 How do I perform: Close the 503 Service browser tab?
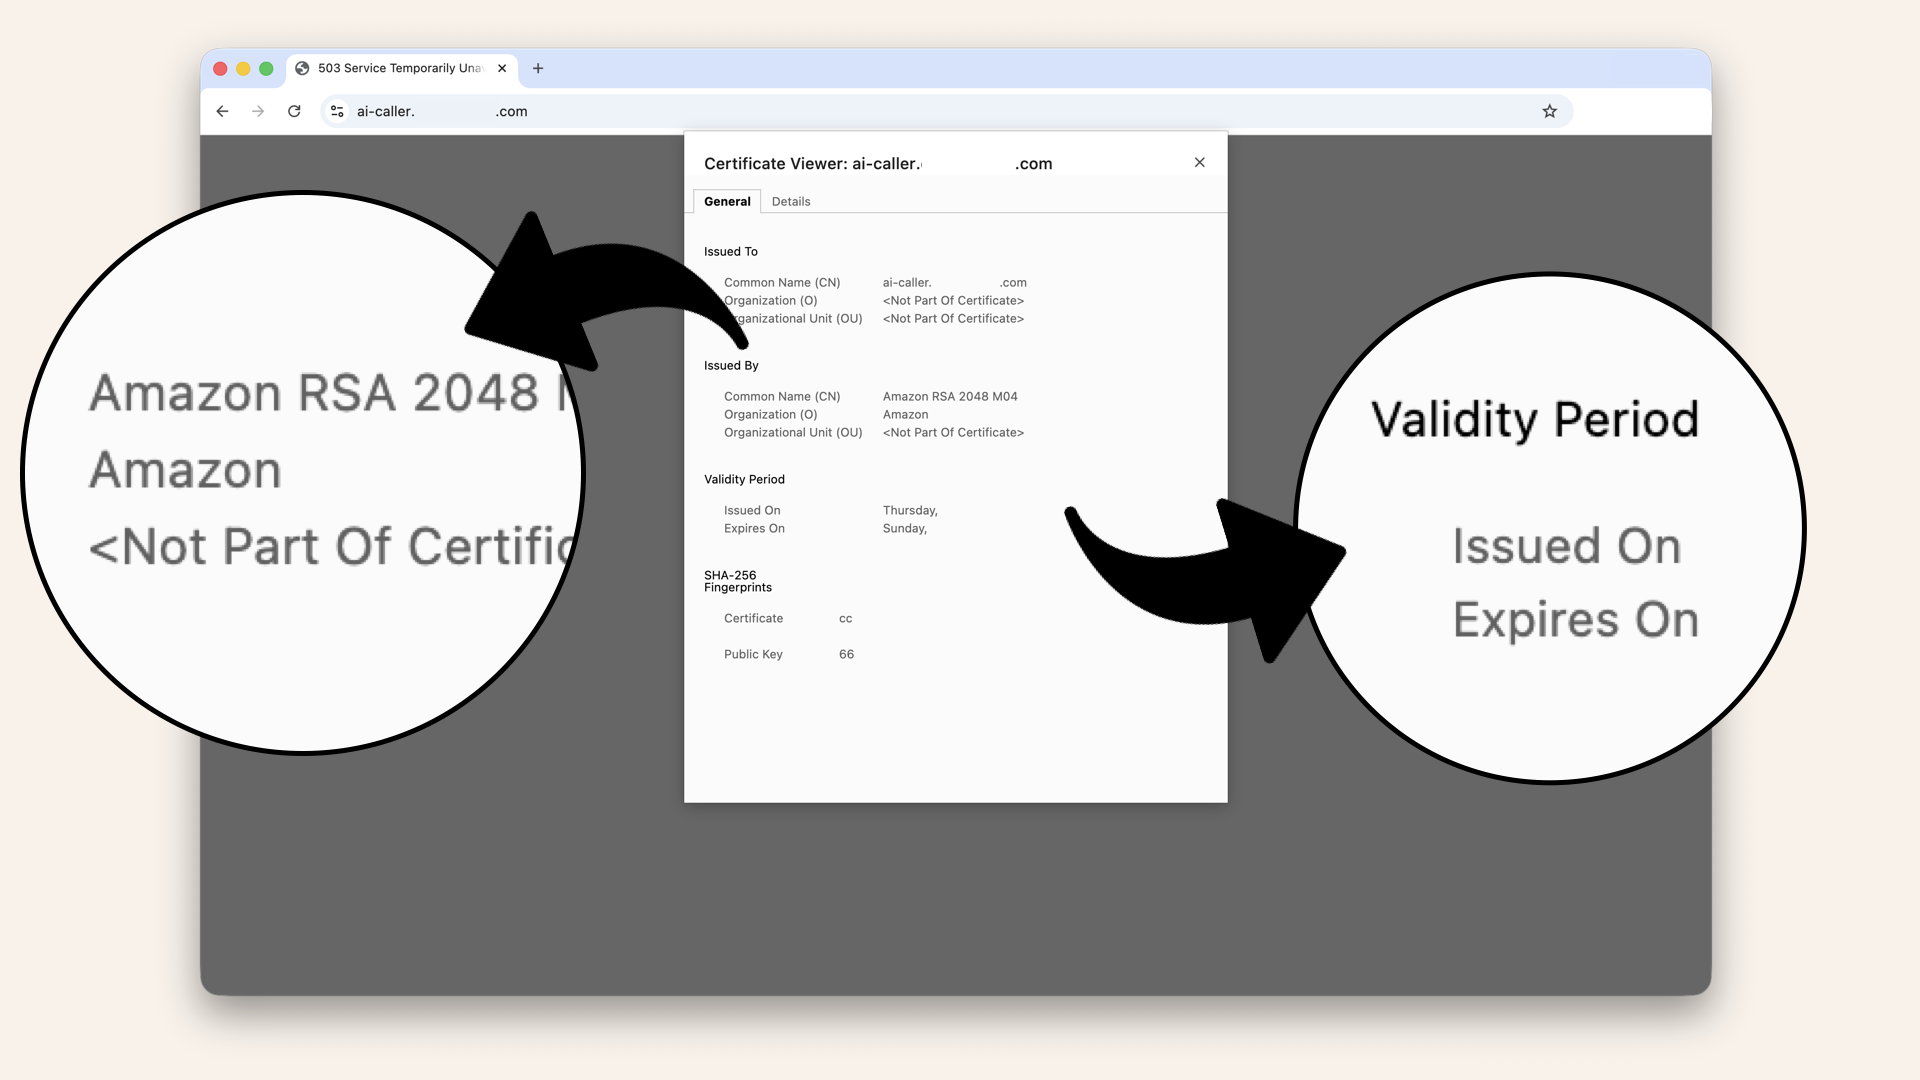(501, 68)
